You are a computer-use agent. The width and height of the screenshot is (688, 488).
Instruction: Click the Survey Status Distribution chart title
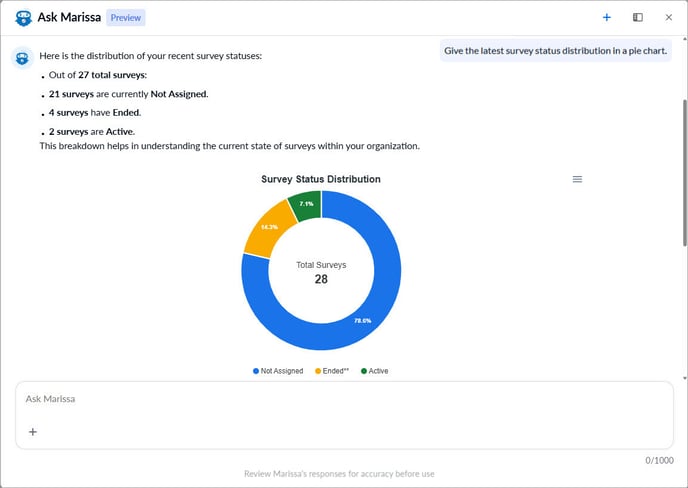tap(320, 179)
